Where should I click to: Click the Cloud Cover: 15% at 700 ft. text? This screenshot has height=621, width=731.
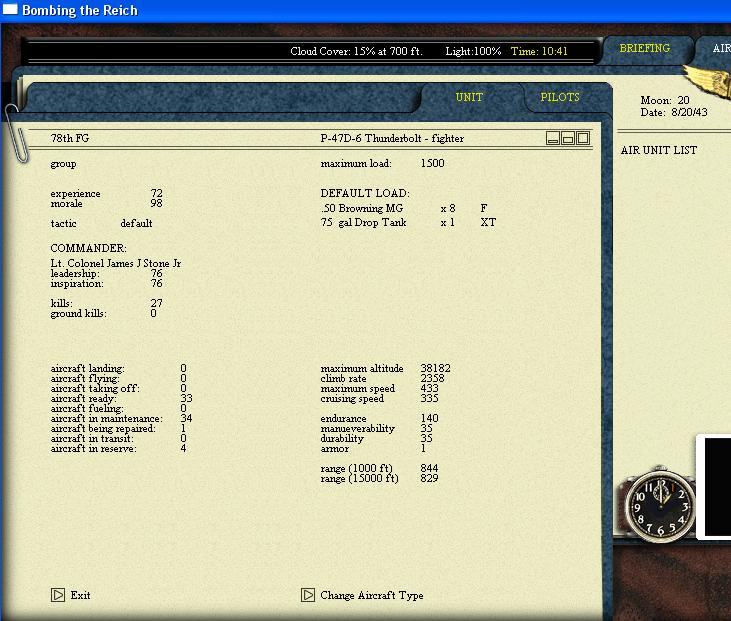[356, 51]
